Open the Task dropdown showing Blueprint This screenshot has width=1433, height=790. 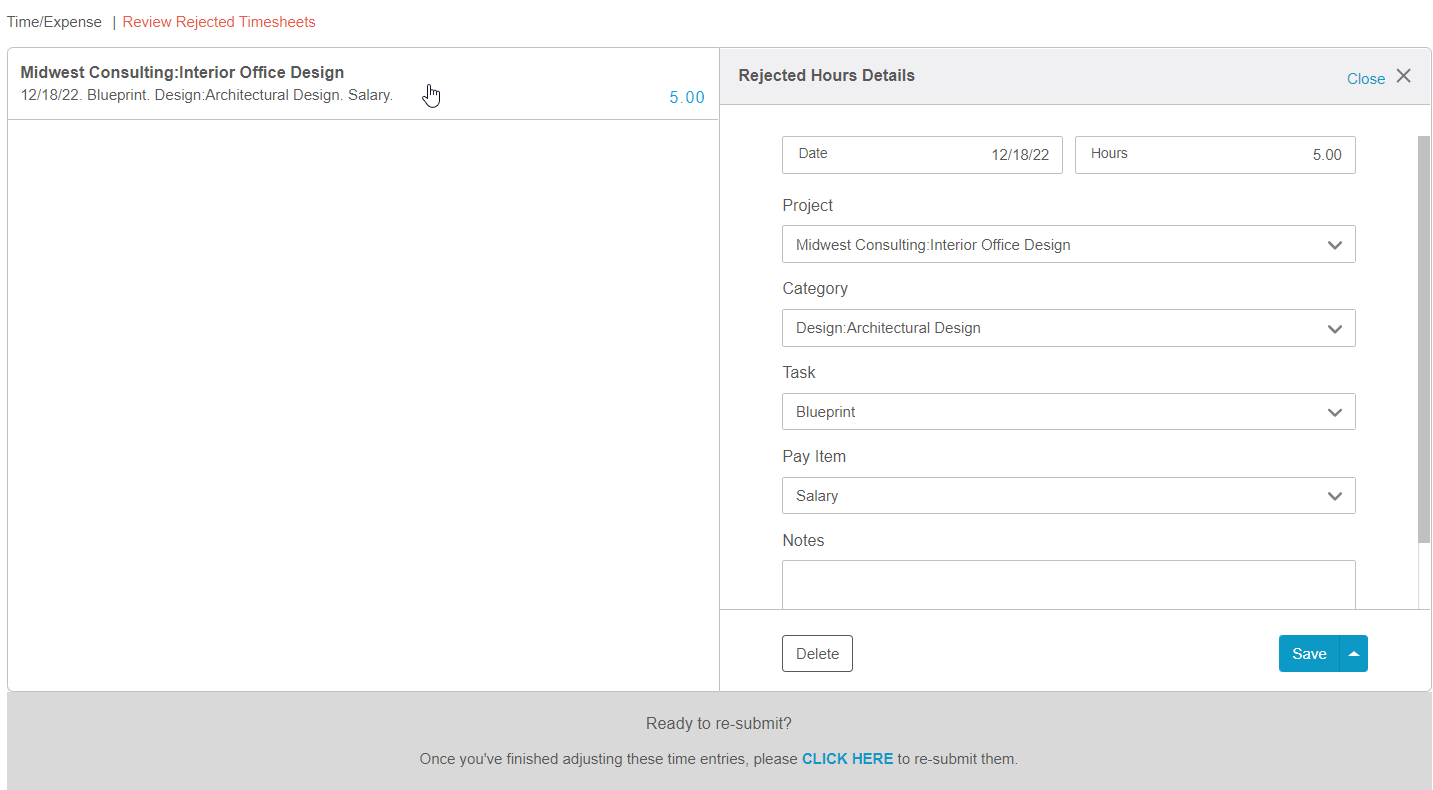tap(1068, 412)
